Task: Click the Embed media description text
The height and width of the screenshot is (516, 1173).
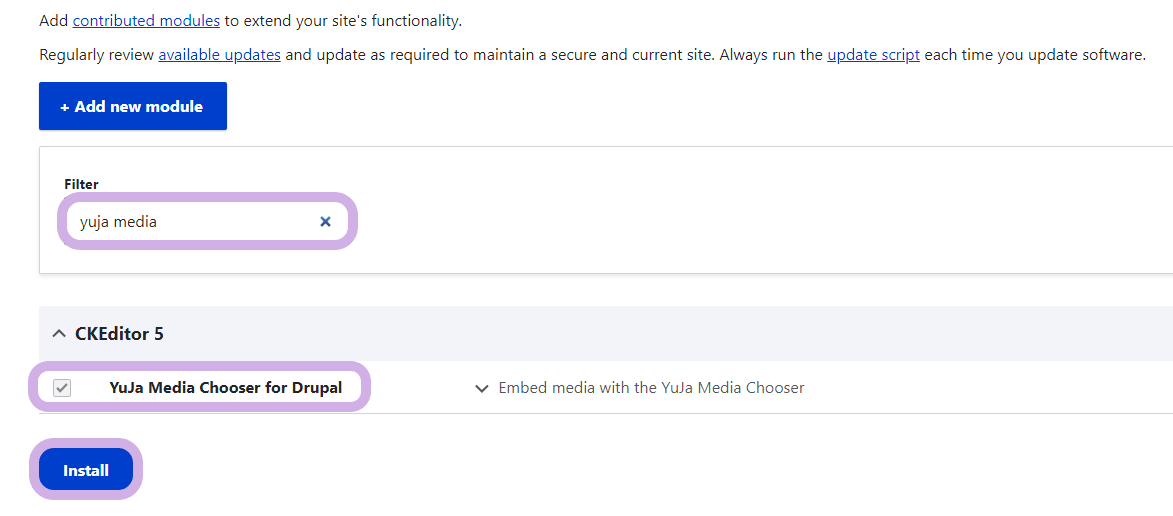Action: (651, 388)
